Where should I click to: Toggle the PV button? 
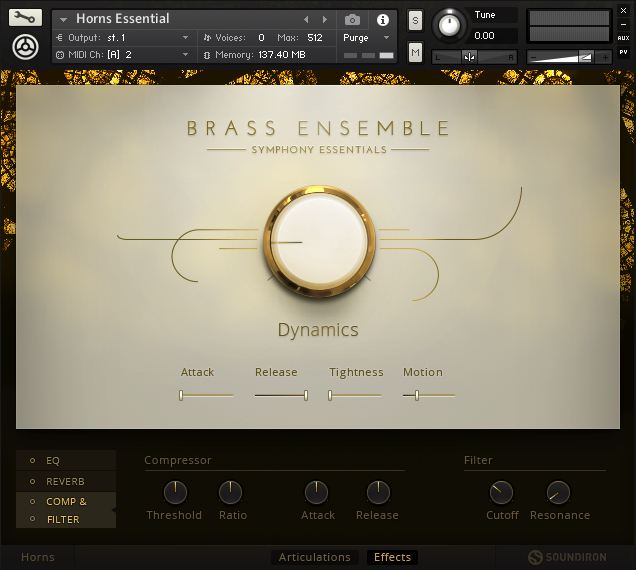(x=623, y=52)
